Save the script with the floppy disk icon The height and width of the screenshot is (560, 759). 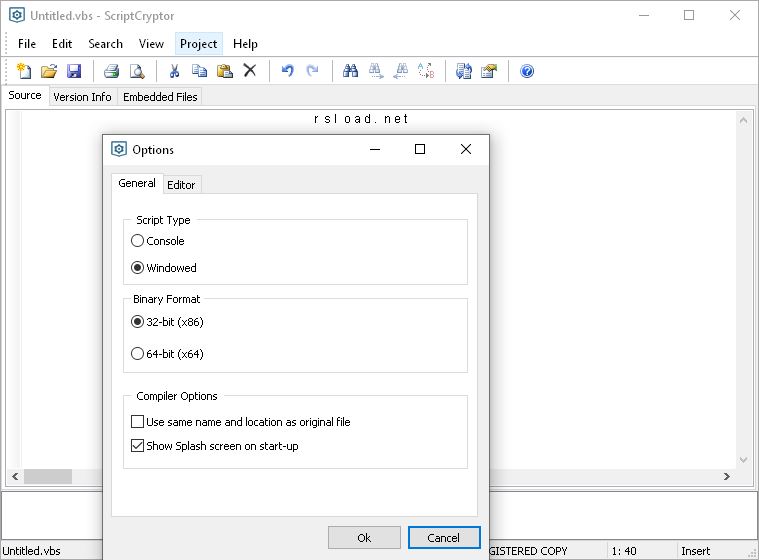tap(74, 71)
